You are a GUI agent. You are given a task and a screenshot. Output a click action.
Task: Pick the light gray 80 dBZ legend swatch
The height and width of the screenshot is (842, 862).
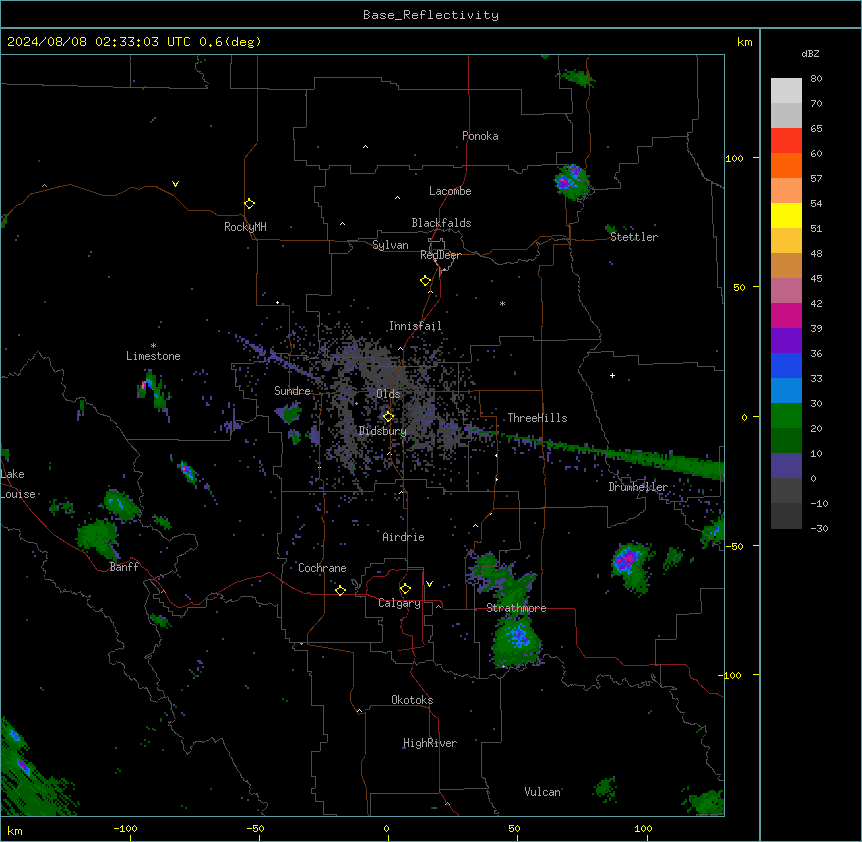[786, 91]
